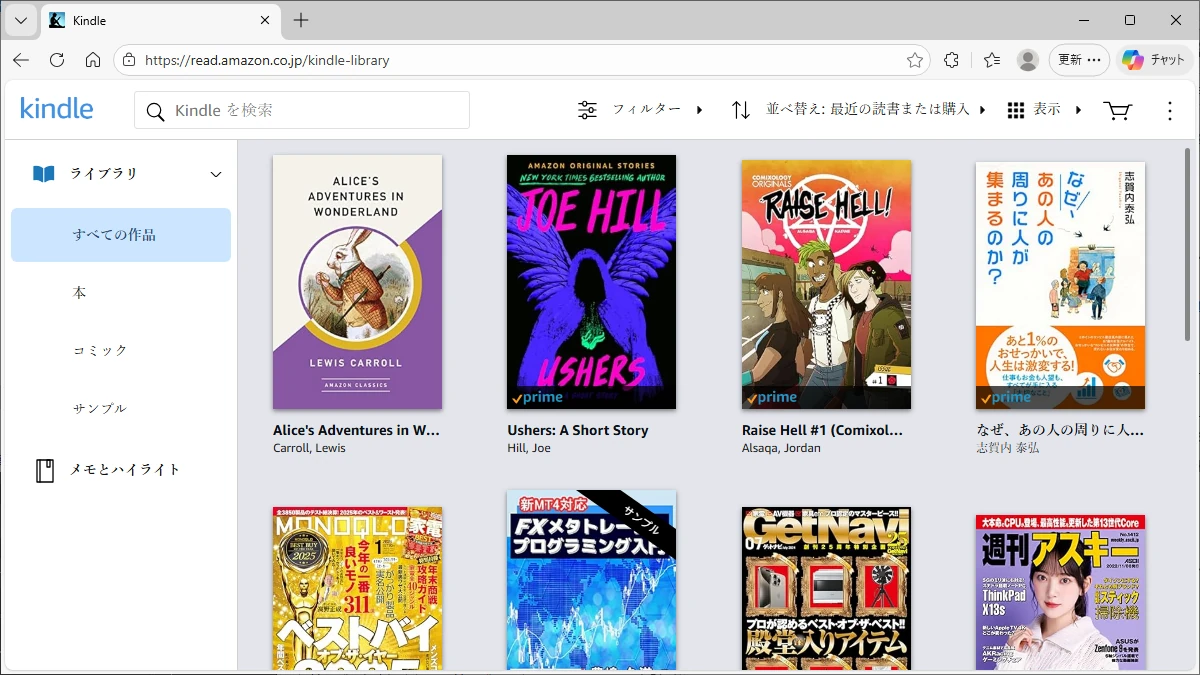Screen dimensions: 1200x675
Task: Open the three-dot more options menu
Action: tap(1169, 110)
